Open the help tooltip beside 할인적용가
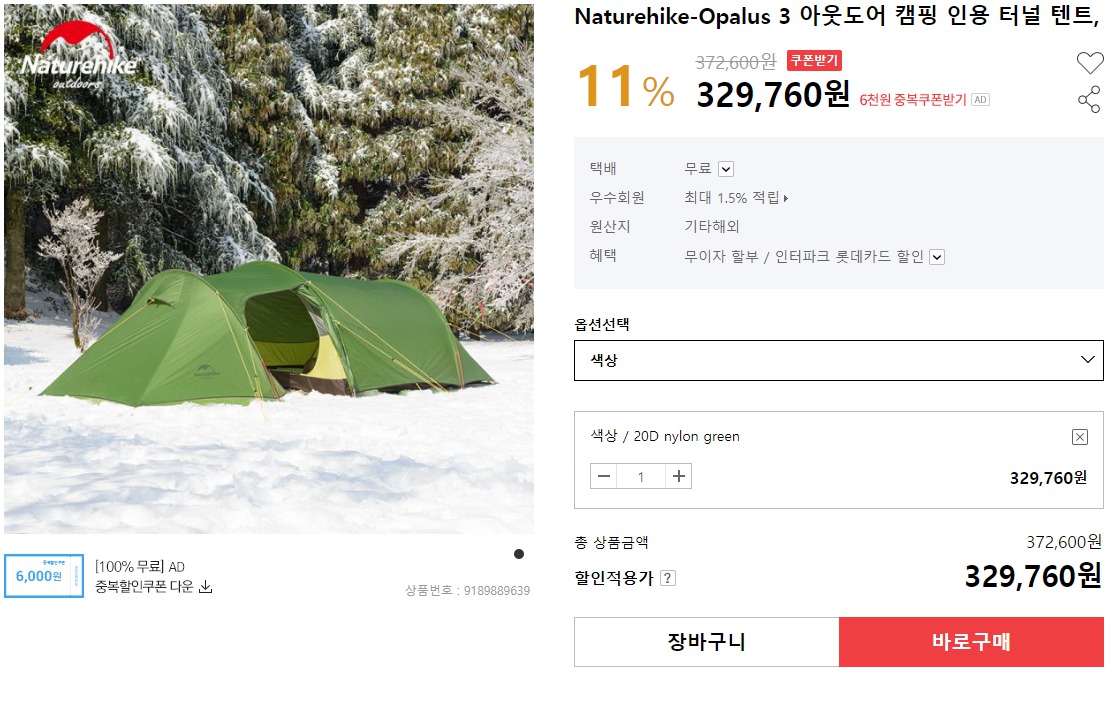Viewport: 1118px width, 702px height. 667,577
